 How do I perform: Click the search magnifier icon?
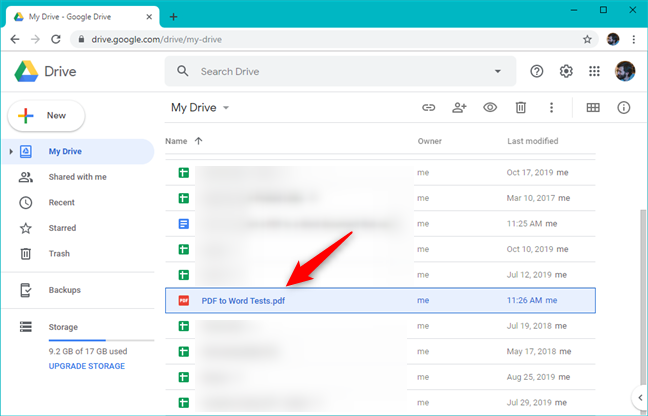(183, 71)
